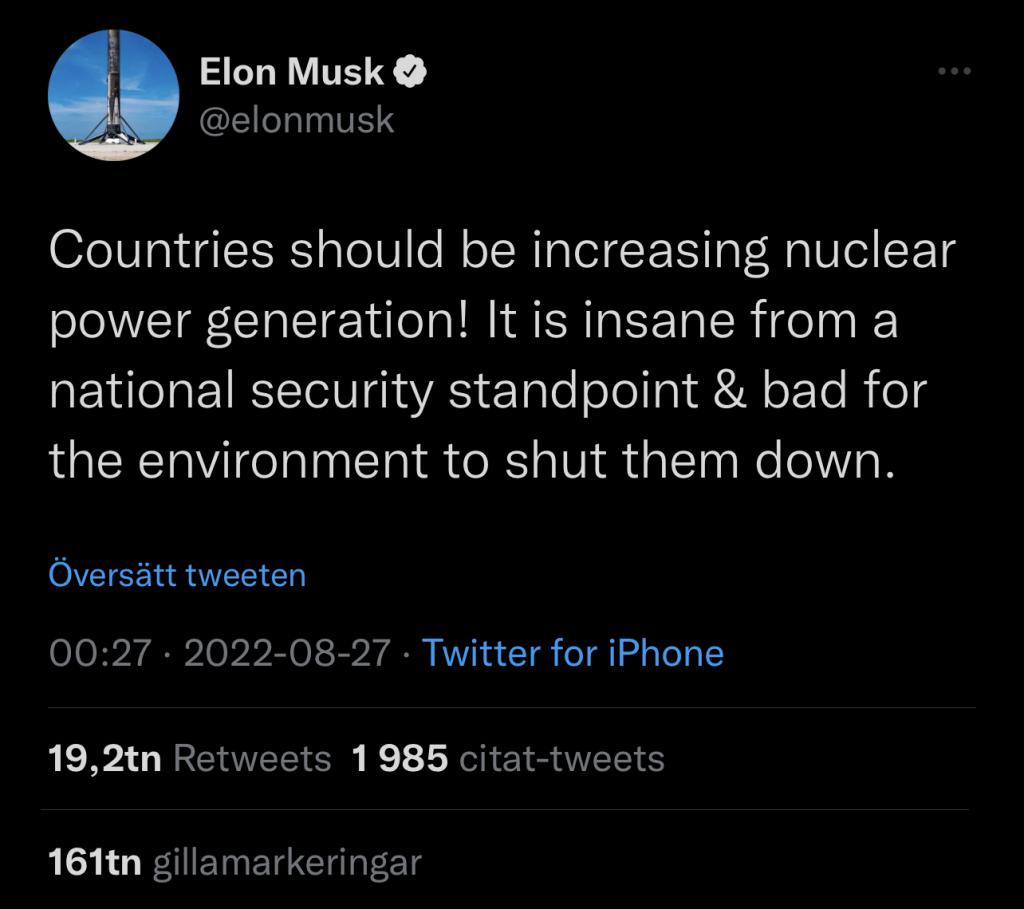
Task: Open the Twitter for iPhone source link
Action: pos(573,653)
